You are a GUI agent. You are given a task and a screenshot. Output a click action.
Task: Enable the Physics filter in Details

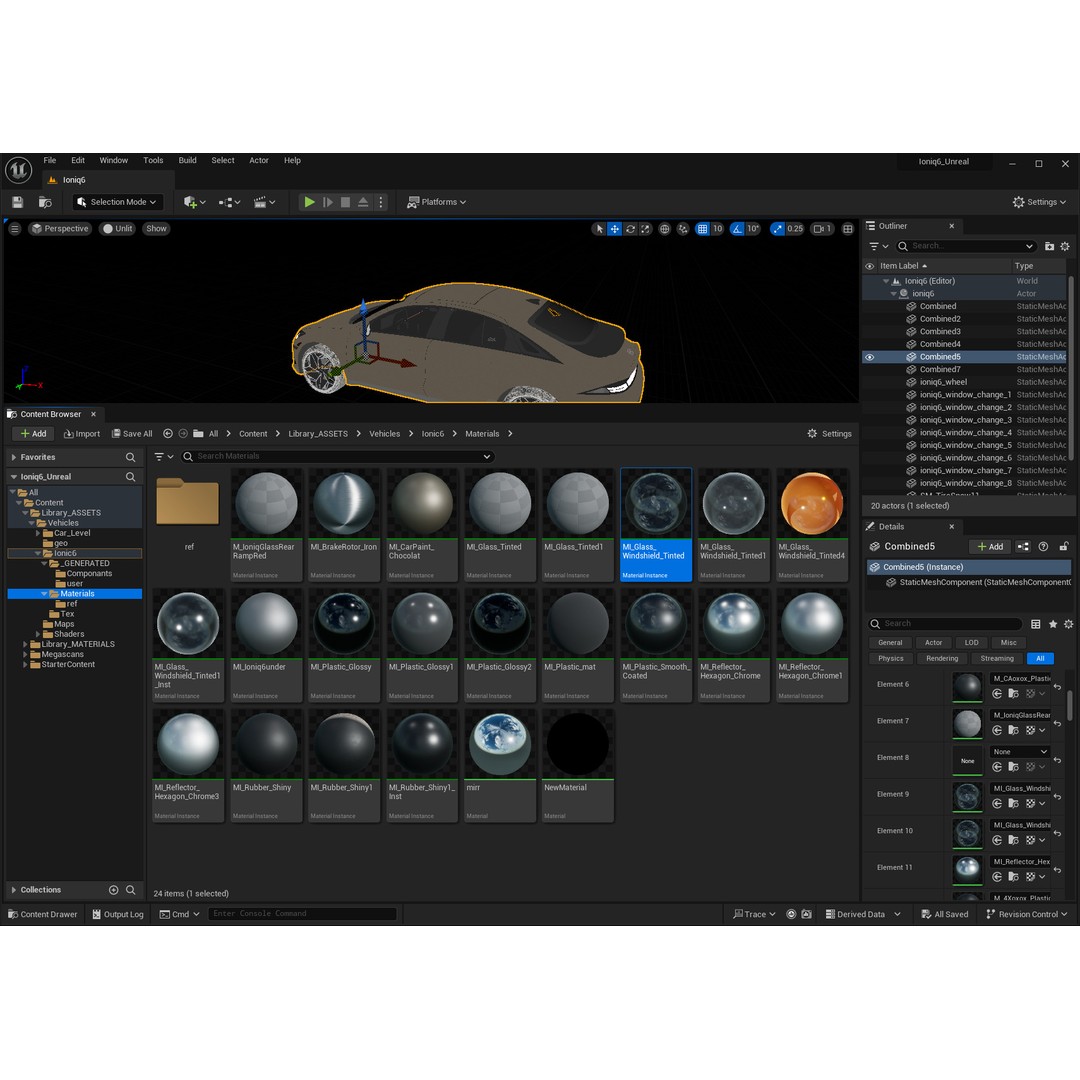tap(891, 658)
